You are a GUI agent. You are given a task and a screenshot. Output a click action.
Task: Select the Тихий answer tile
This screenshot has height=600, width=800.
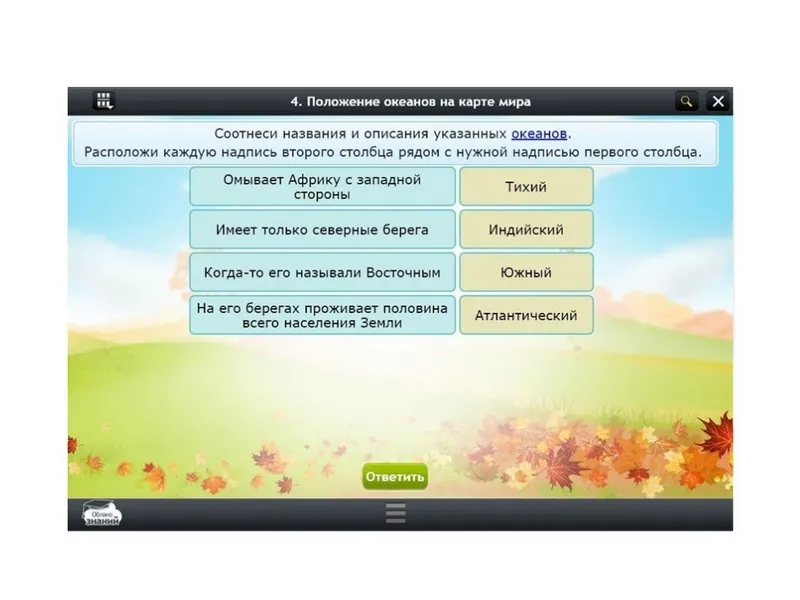tap(526, 187)
